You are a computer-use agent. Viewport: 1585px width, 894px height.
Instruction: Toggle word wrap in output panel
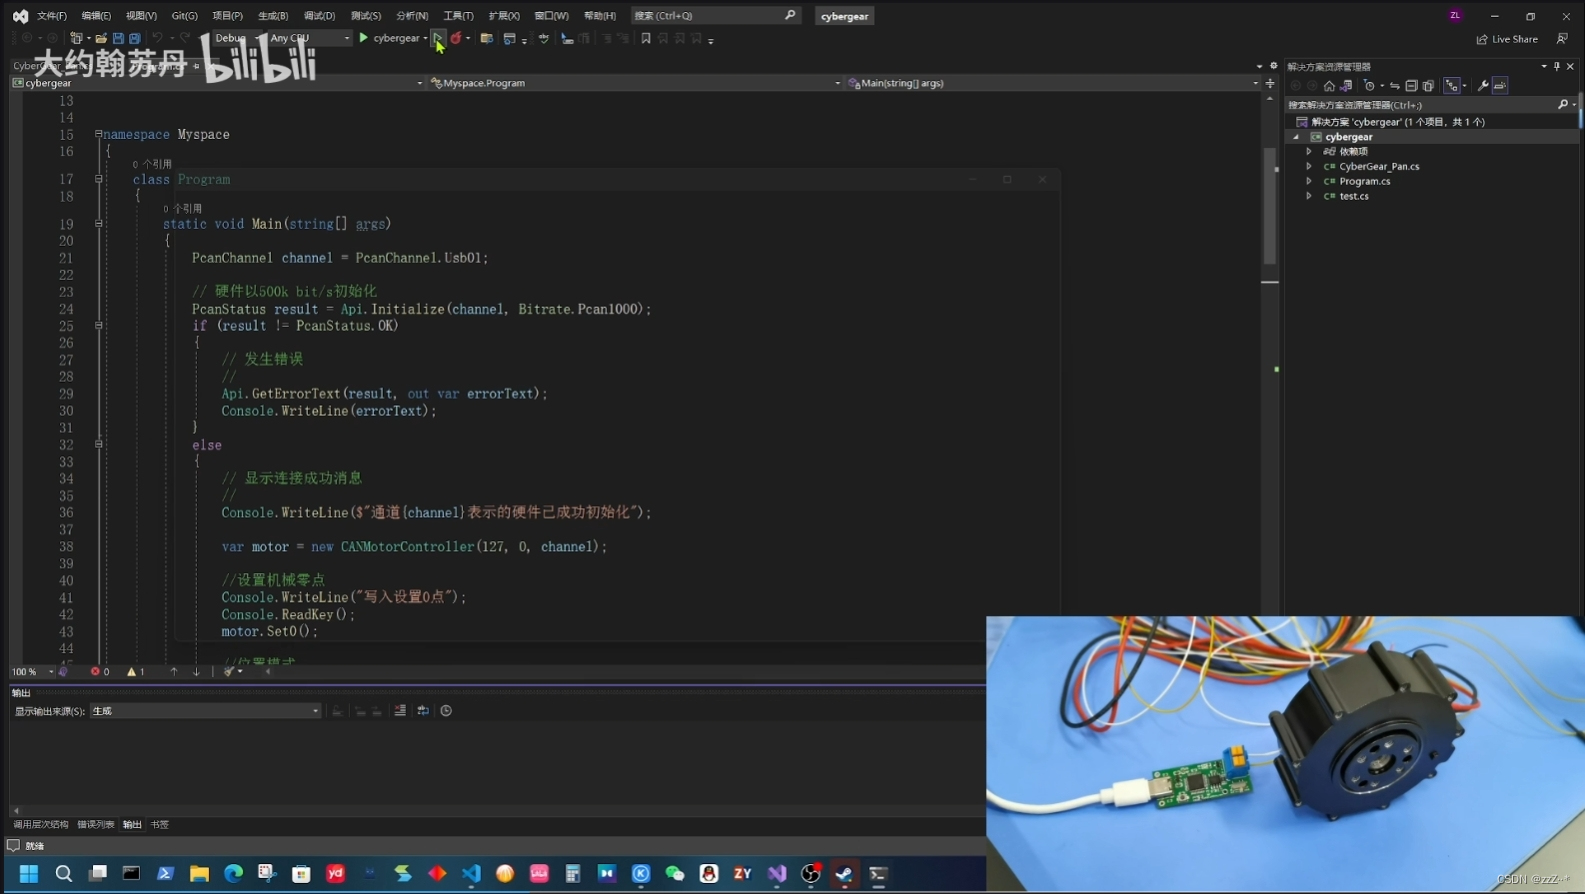(423, 711)
